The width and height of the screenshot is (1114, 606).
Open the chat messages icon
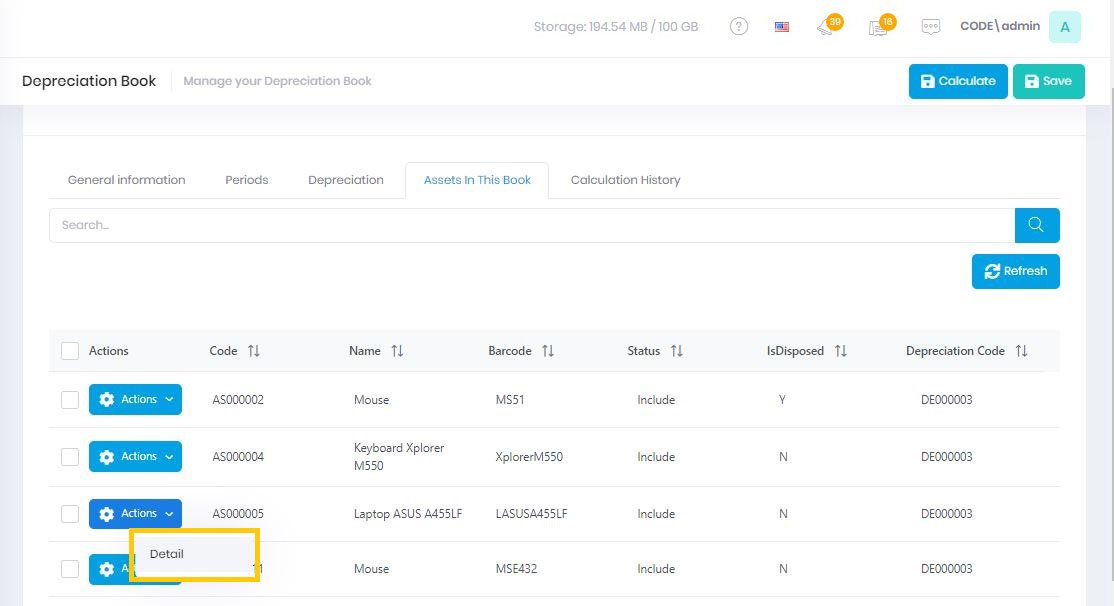931,27
